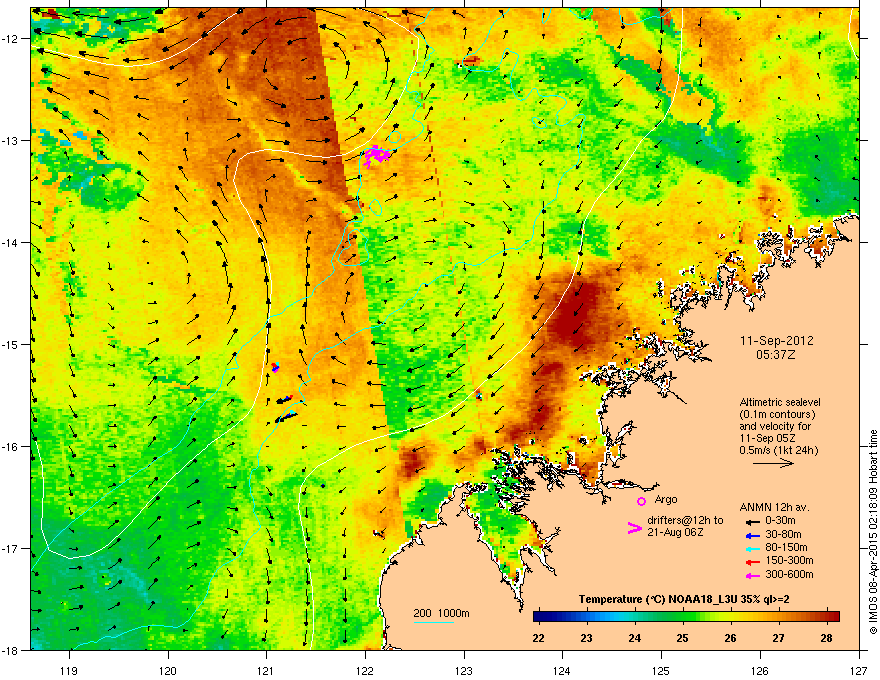Click the longitude axis label '126'
Viewport: 880px width, 680px height.
[x=760, y=670]
